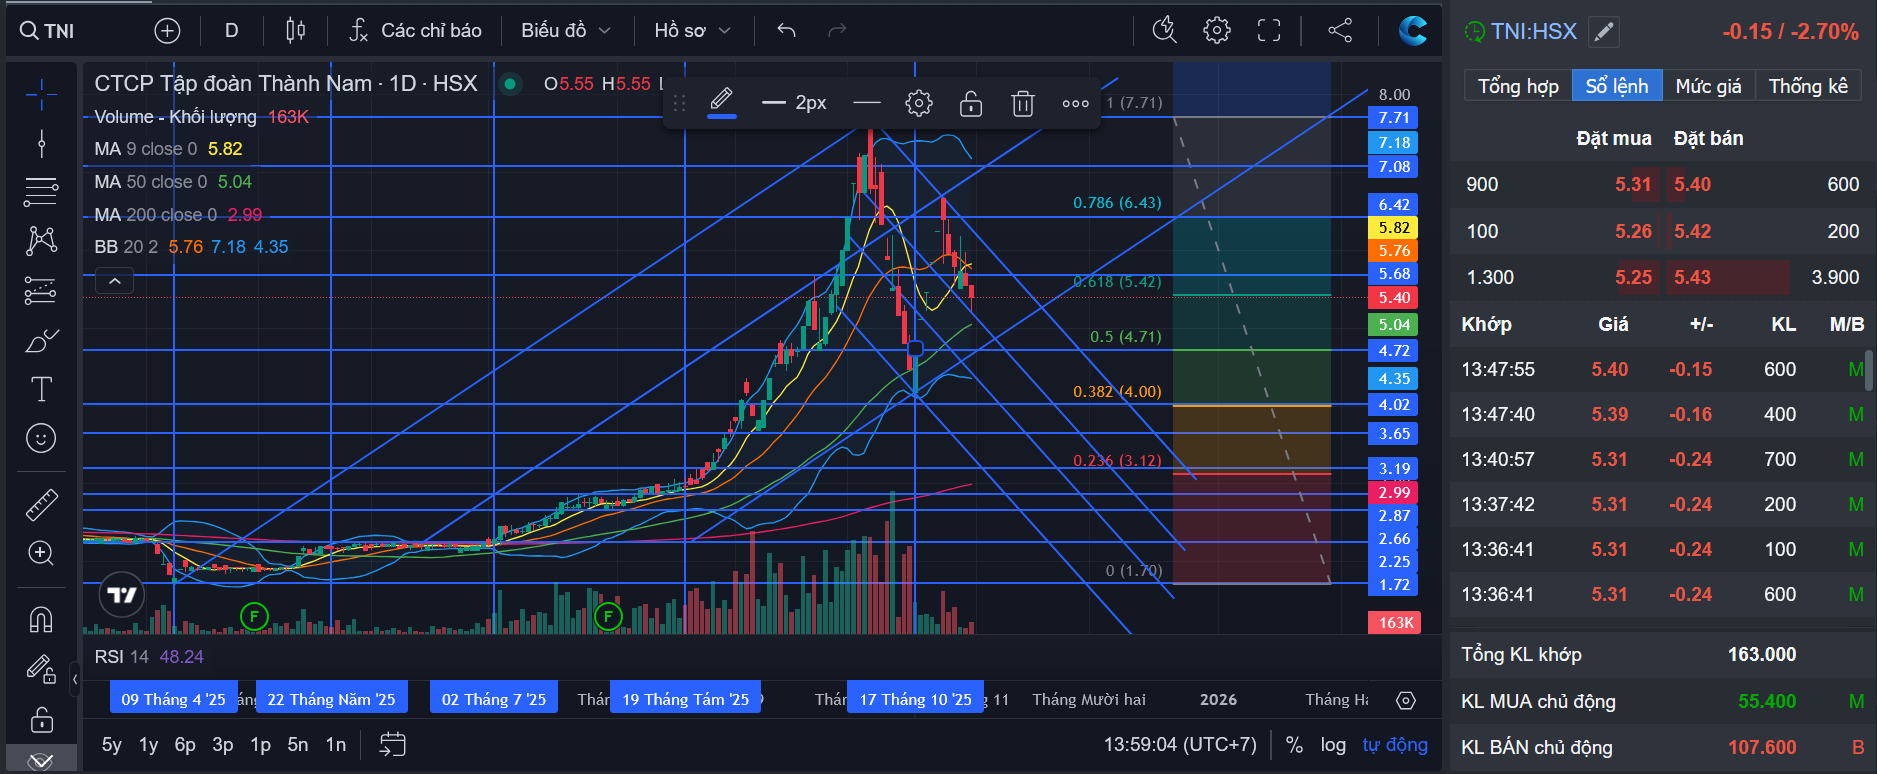Viewport: 1877px width, 774px height.
Task: Open the pattern drawing tools
Action: pyautogui.click(x=41, y=240)
